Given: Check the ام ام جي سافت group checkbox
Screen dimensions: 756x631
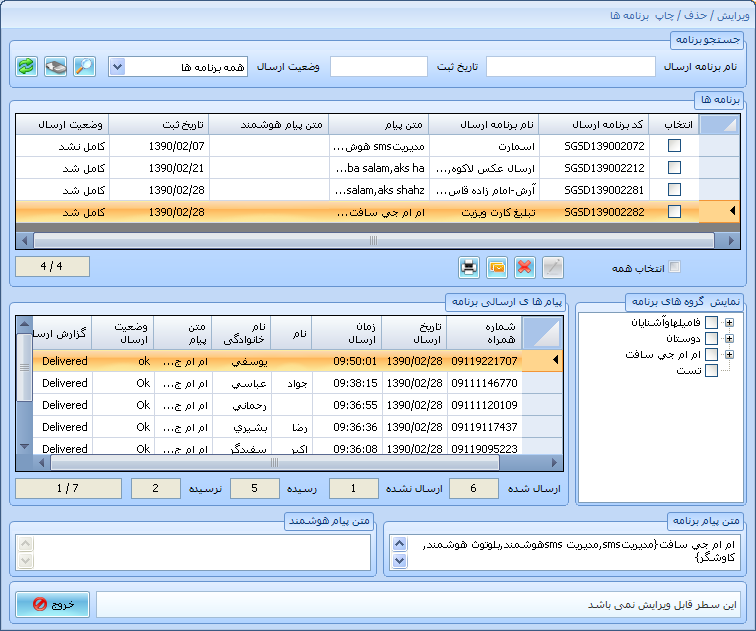Looking at the screenshot, I should (711, 355).
